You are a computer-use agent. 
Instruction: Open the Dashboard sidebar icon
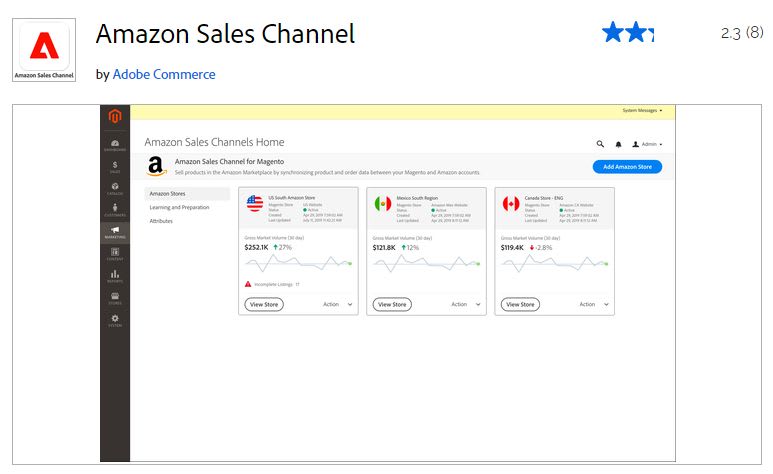tap(115, 145)
